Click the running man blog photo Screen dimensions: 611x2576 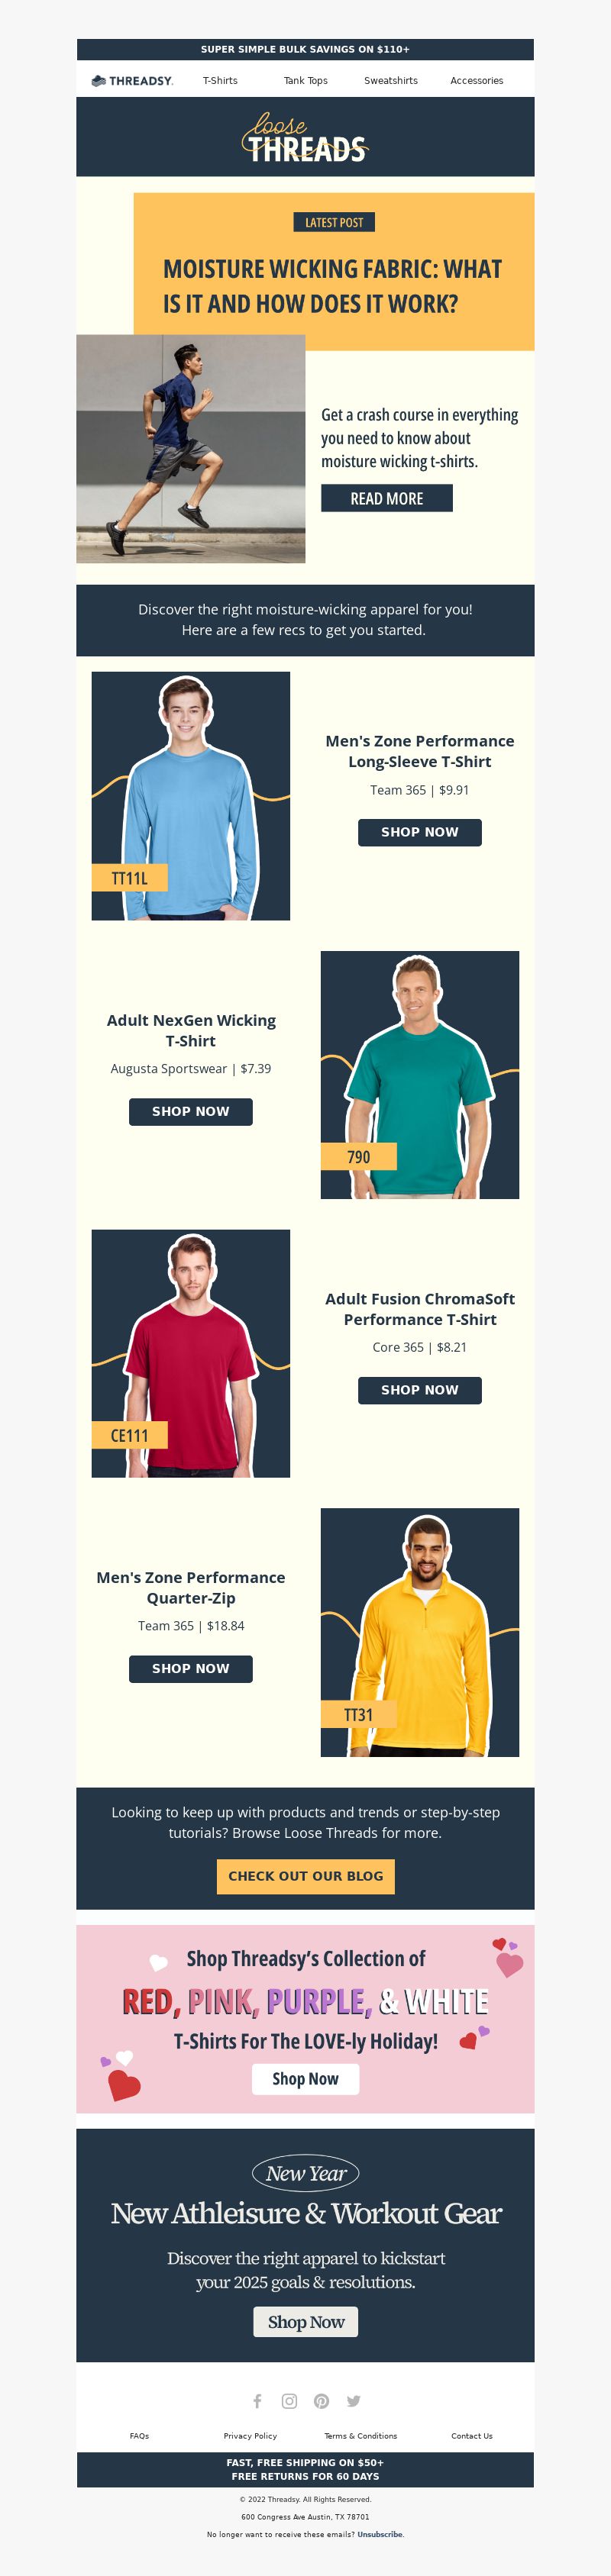(191, 449)
